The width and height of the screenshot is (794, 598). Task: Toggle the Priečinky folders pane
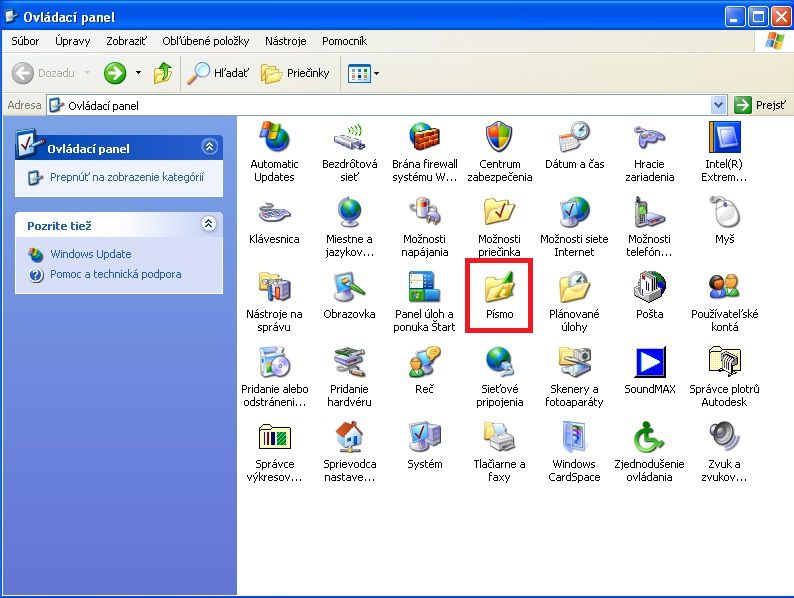tap(295, 73)
